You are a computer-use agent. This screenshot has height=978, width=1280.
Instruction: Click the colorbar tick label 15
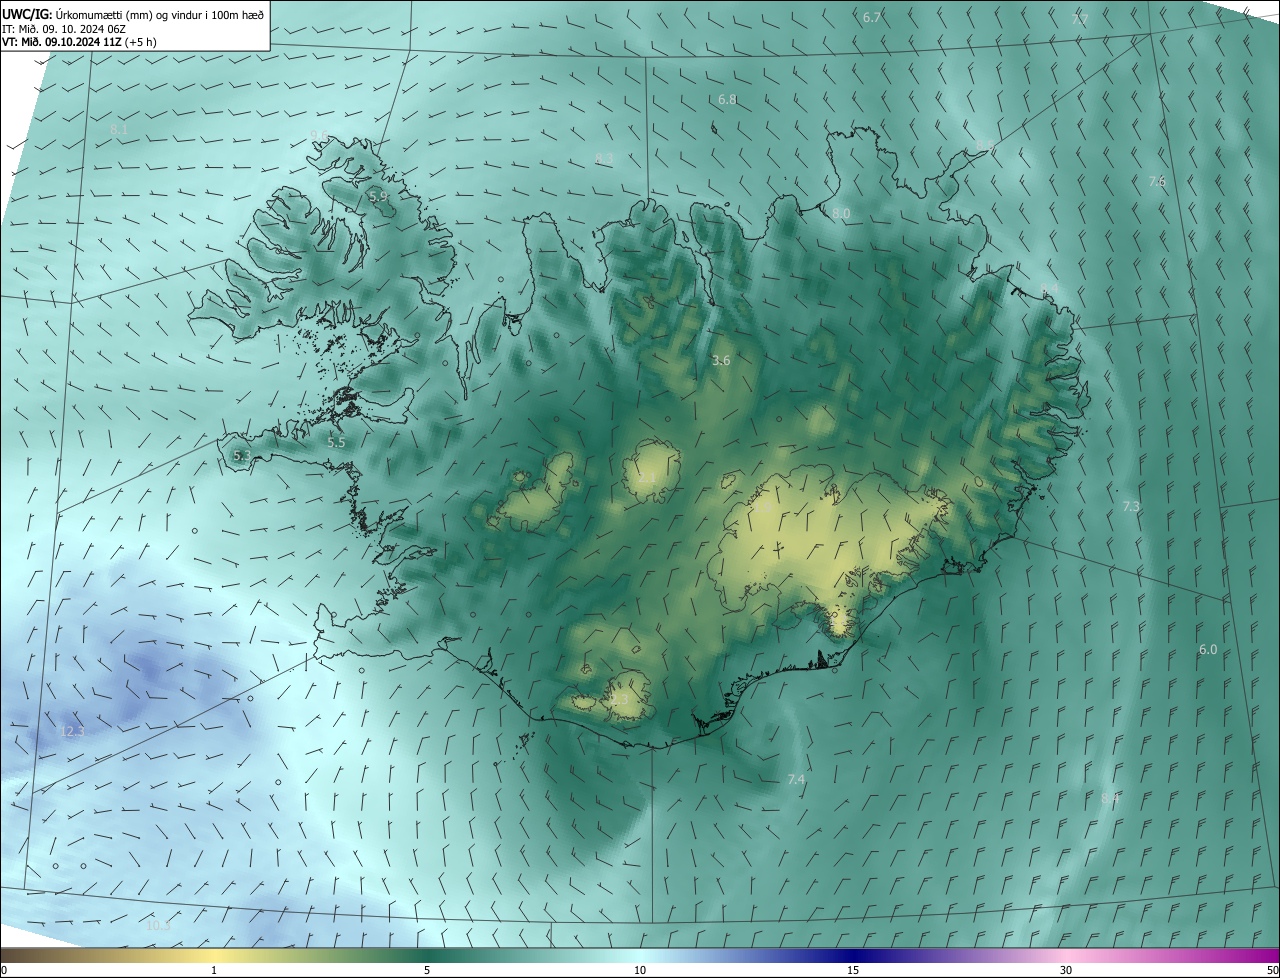(x=853, y=971)
